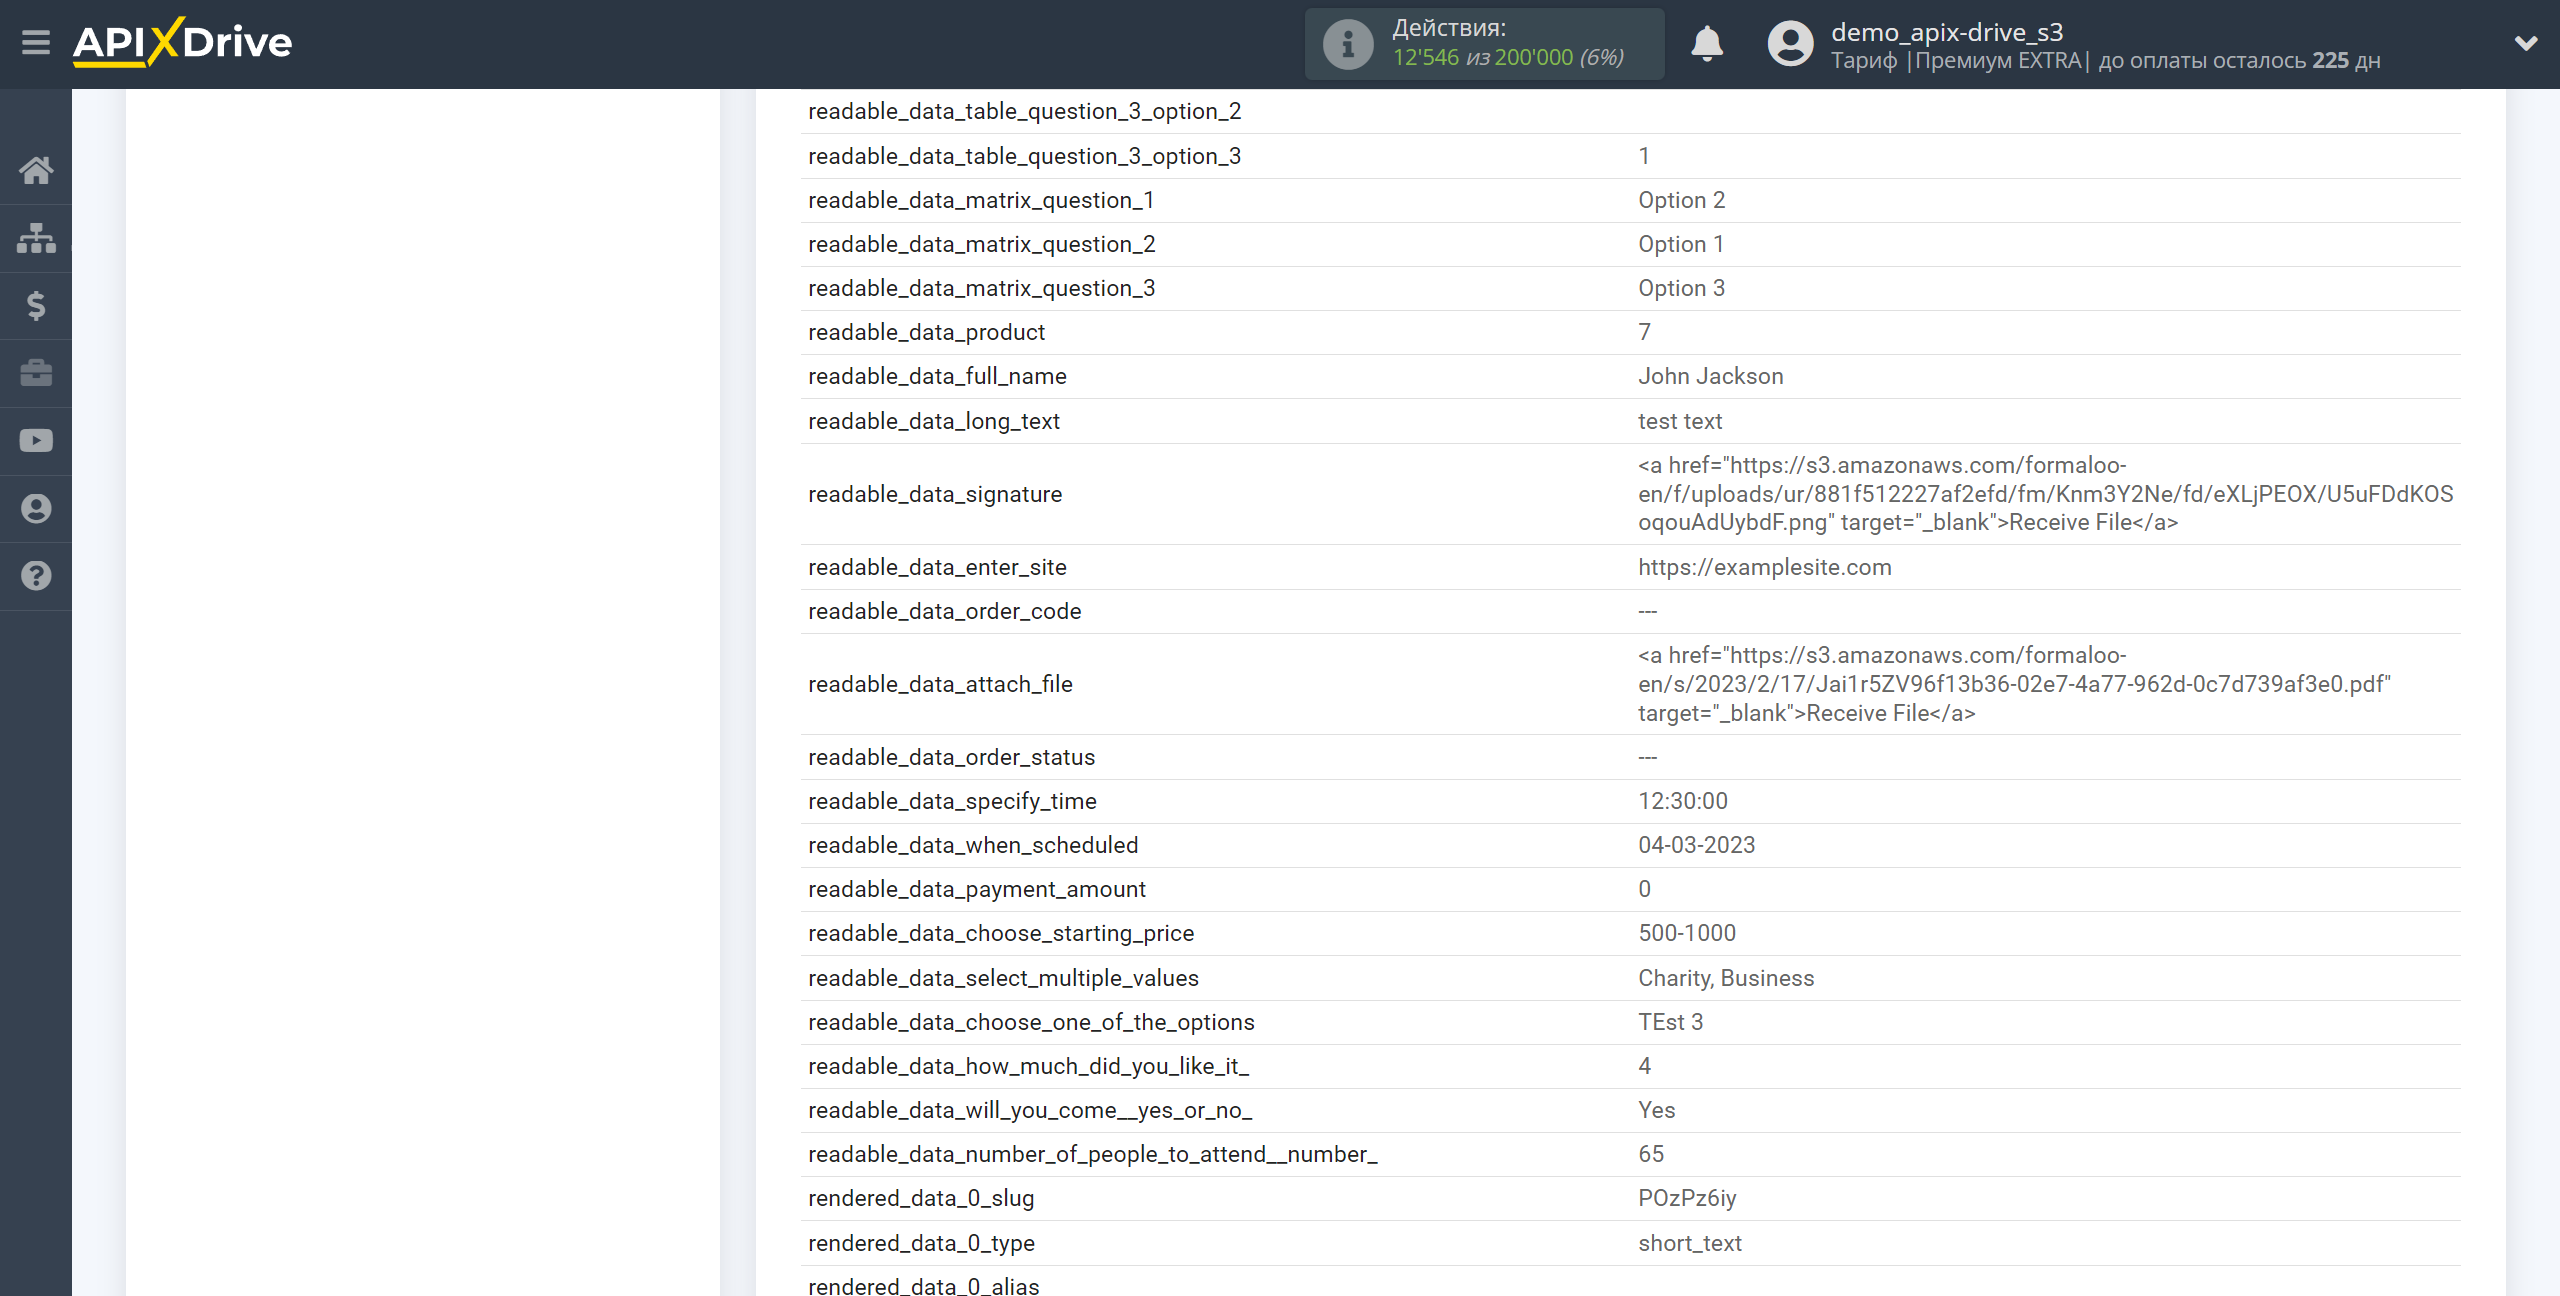The height and width of the screenshot is (1296, 2560).
Task: Select the '04-03-2023' date value
Action: pyautogui.click(x=1696, y=845)
